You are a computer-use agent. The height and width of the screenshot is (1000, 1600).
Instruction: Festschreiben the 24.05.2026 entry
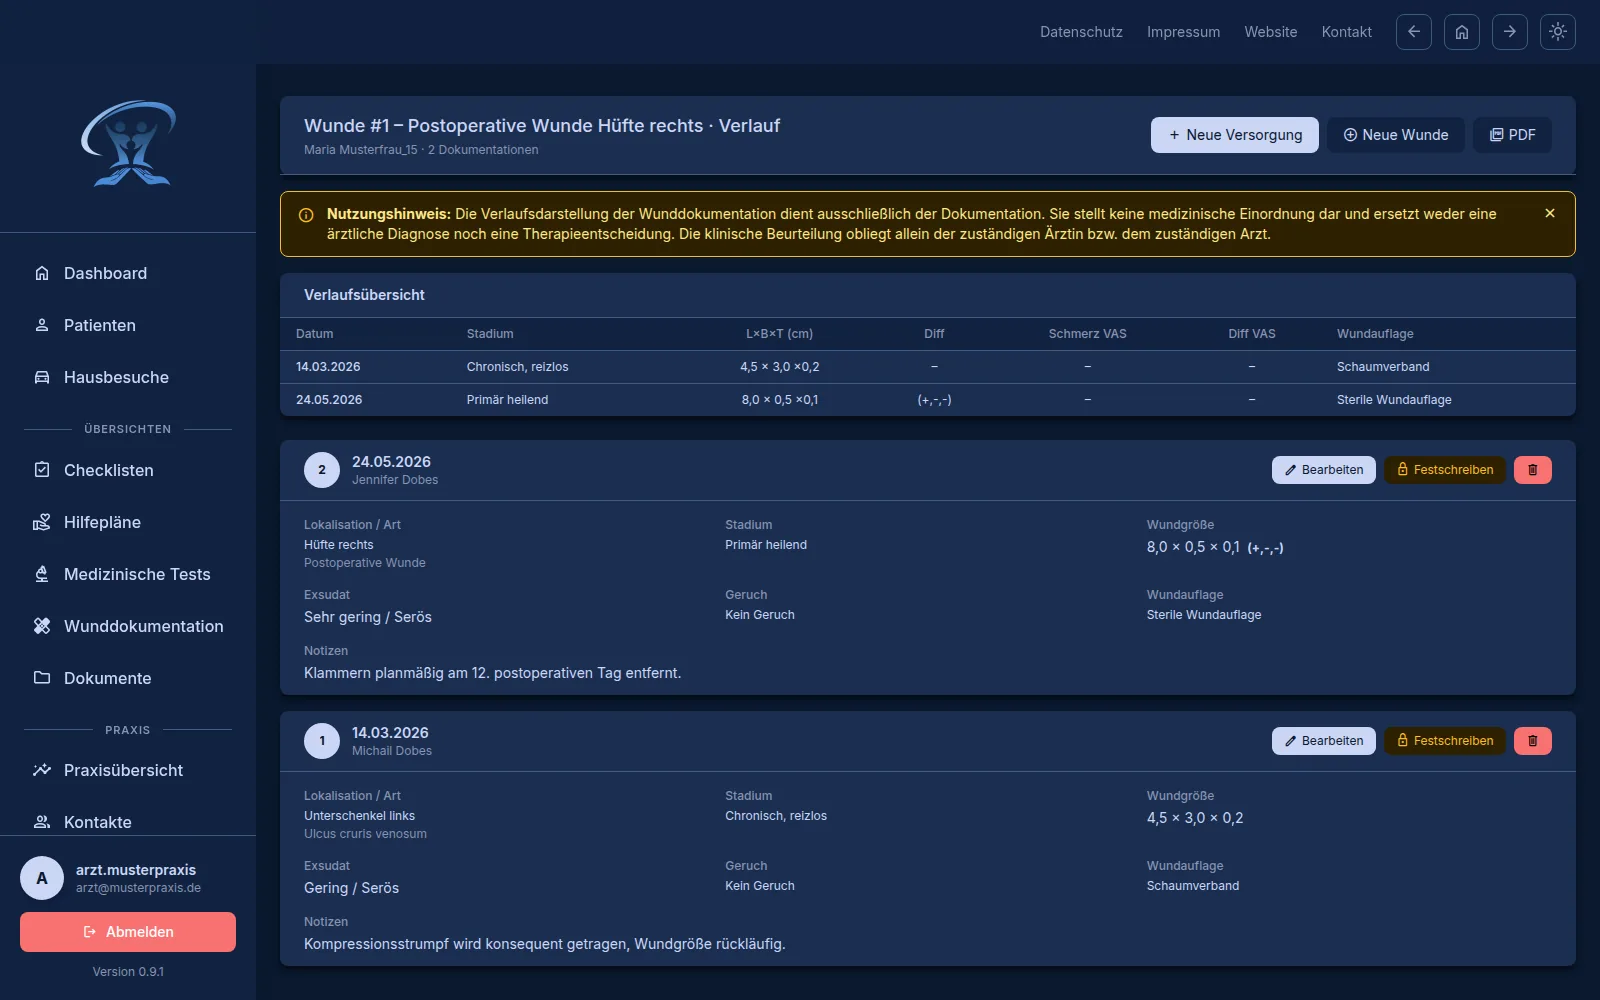tap(1445, 470)
